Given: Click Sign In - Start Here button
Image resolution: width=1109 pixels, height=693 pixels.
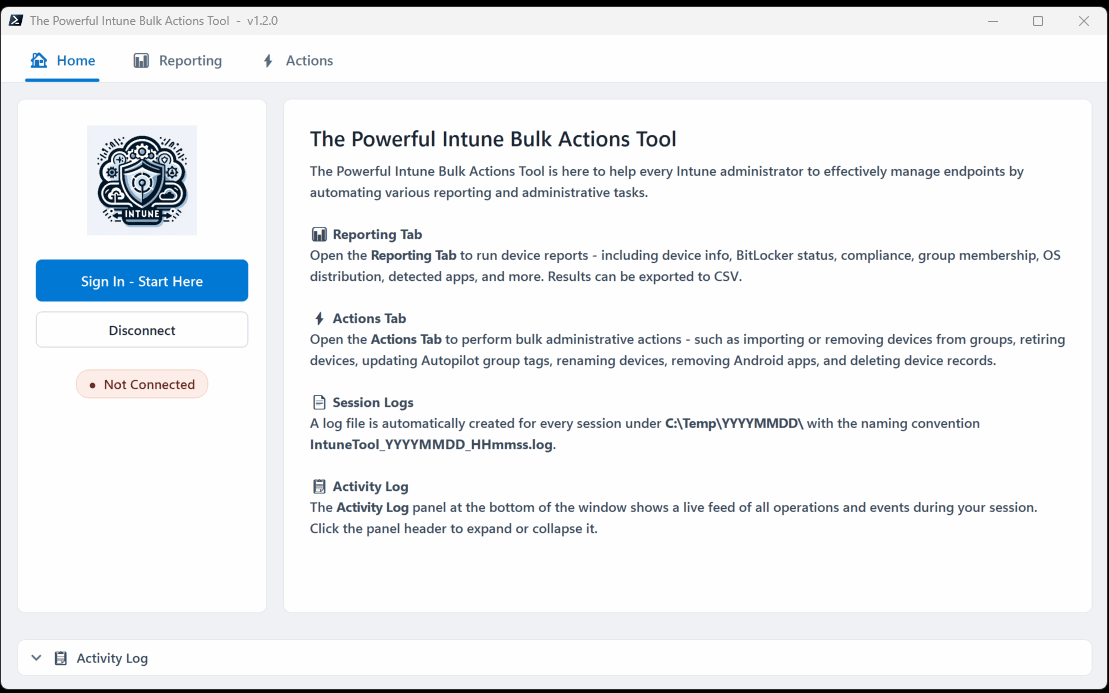Looking at the screenshot, I should [142, 281].
